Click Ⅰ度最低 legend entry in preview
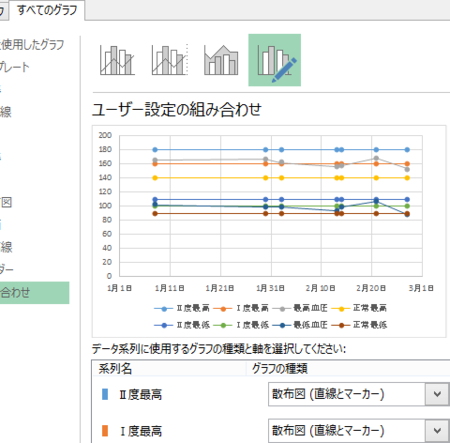Image resolution: width=450 pixels, height=443 pixels. [x=241, y=325]
